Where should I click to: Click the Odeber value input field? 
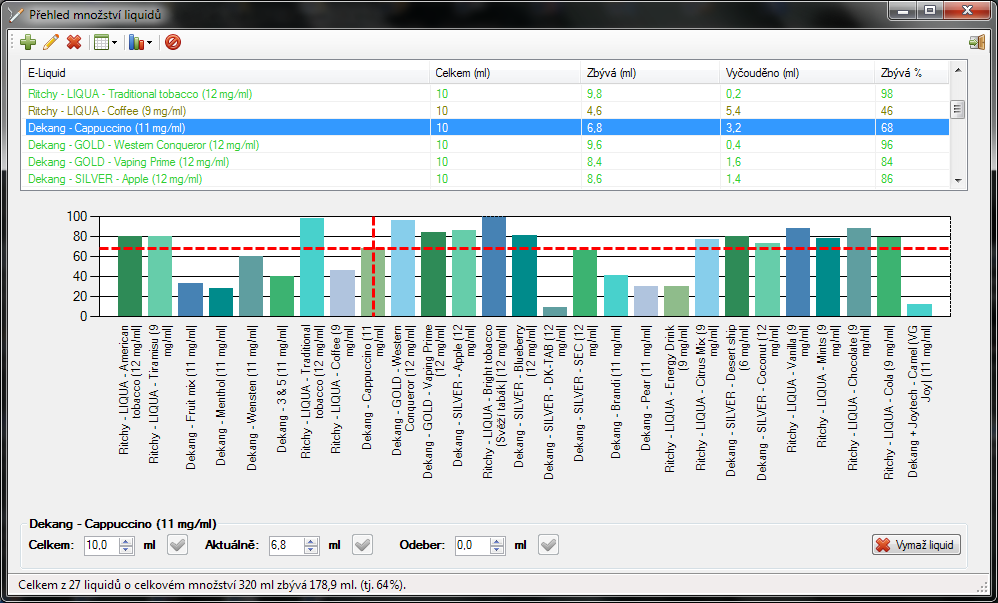pyautogui.click(x=472, y=545)
